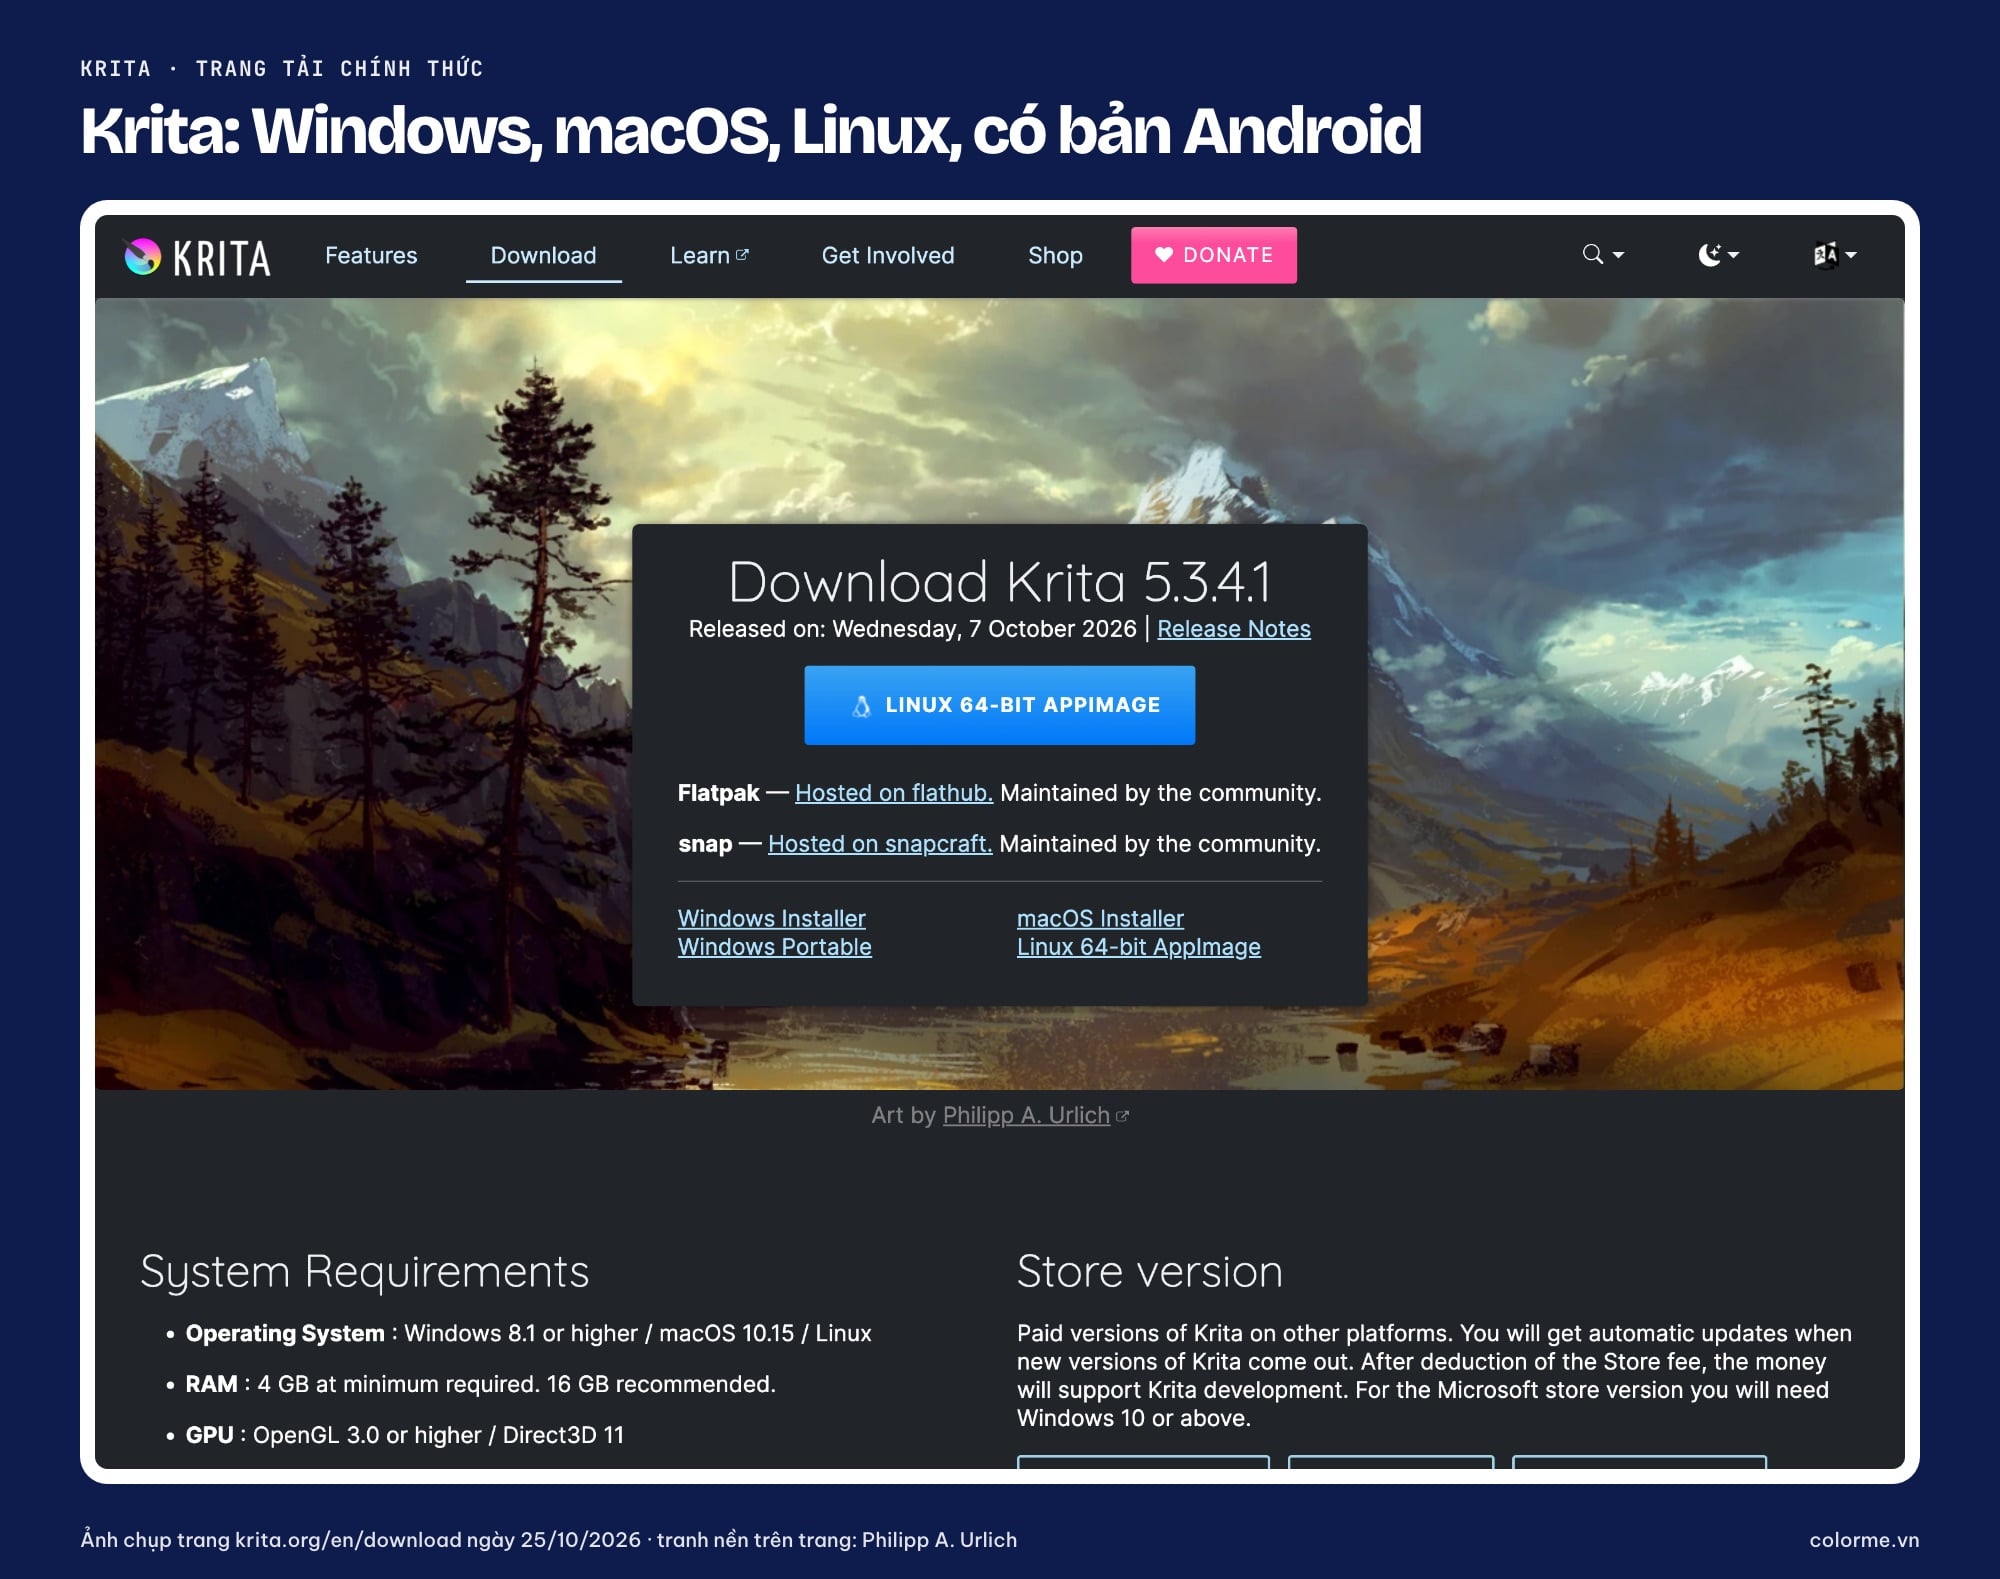Image resolution: width=2000 pixels, height=1579 pixels.
Task: Open the Release Notes link
Action: click(x=1233, y=629)
